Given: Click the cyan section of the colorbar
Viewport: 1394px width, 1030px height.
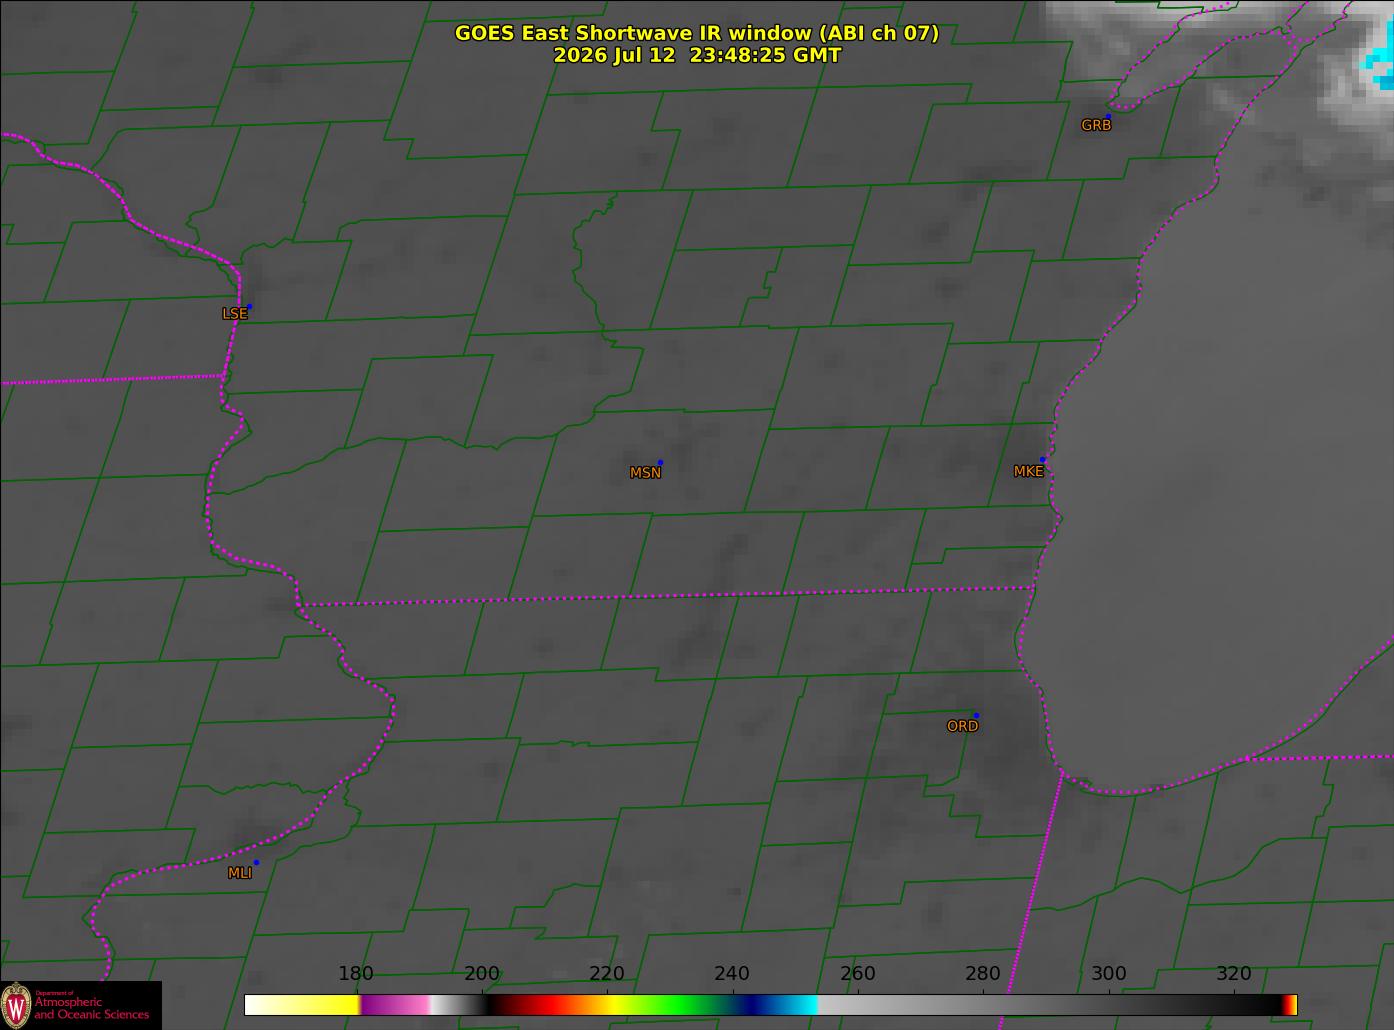Looking at the screenshot, I should [798, 1005].
